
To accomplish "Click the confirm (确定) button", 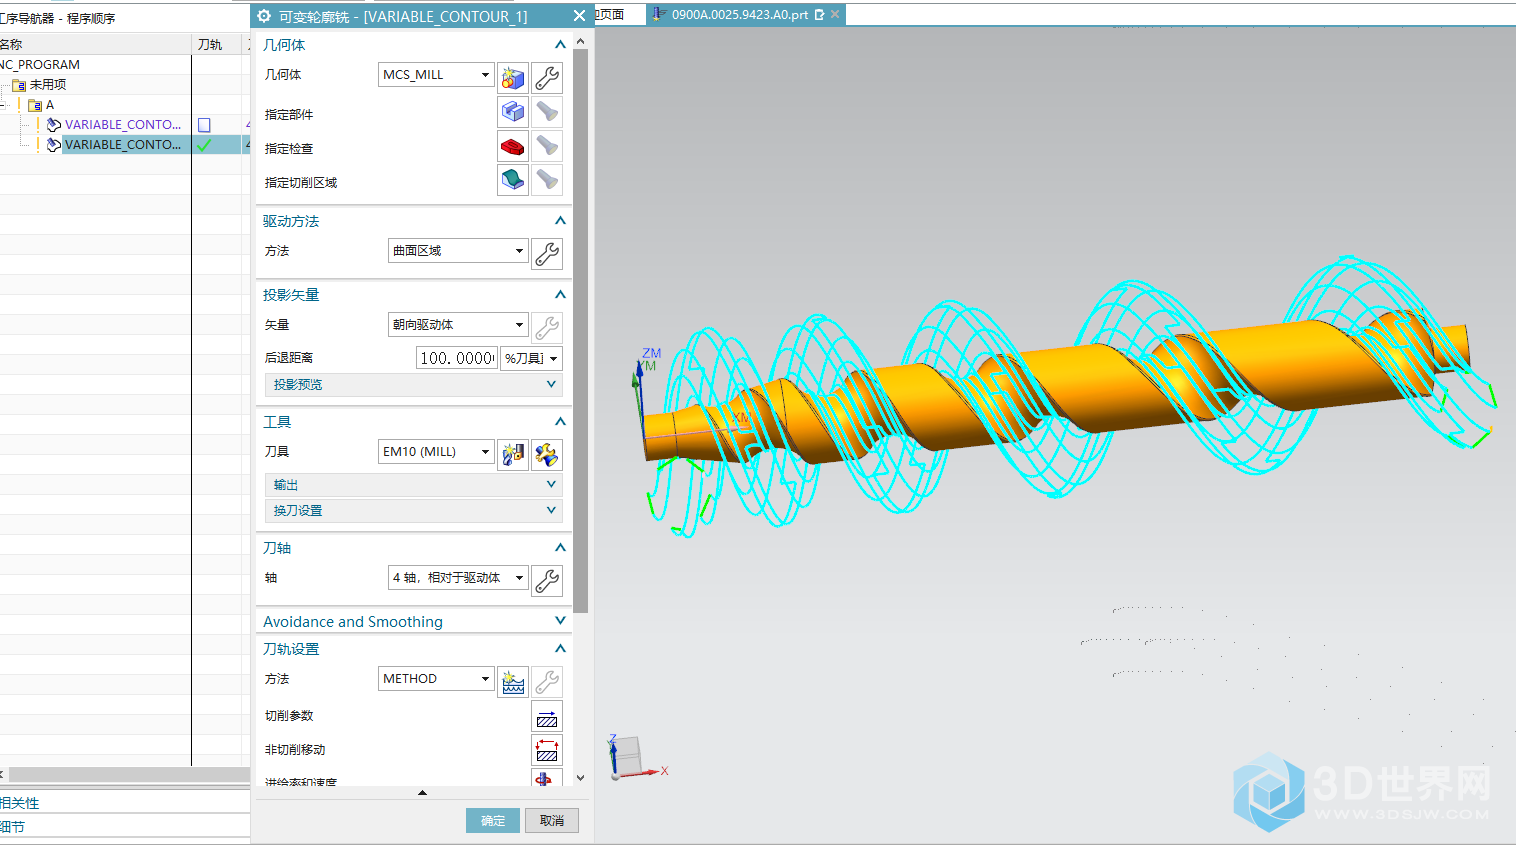I will (x=493, y=821).
